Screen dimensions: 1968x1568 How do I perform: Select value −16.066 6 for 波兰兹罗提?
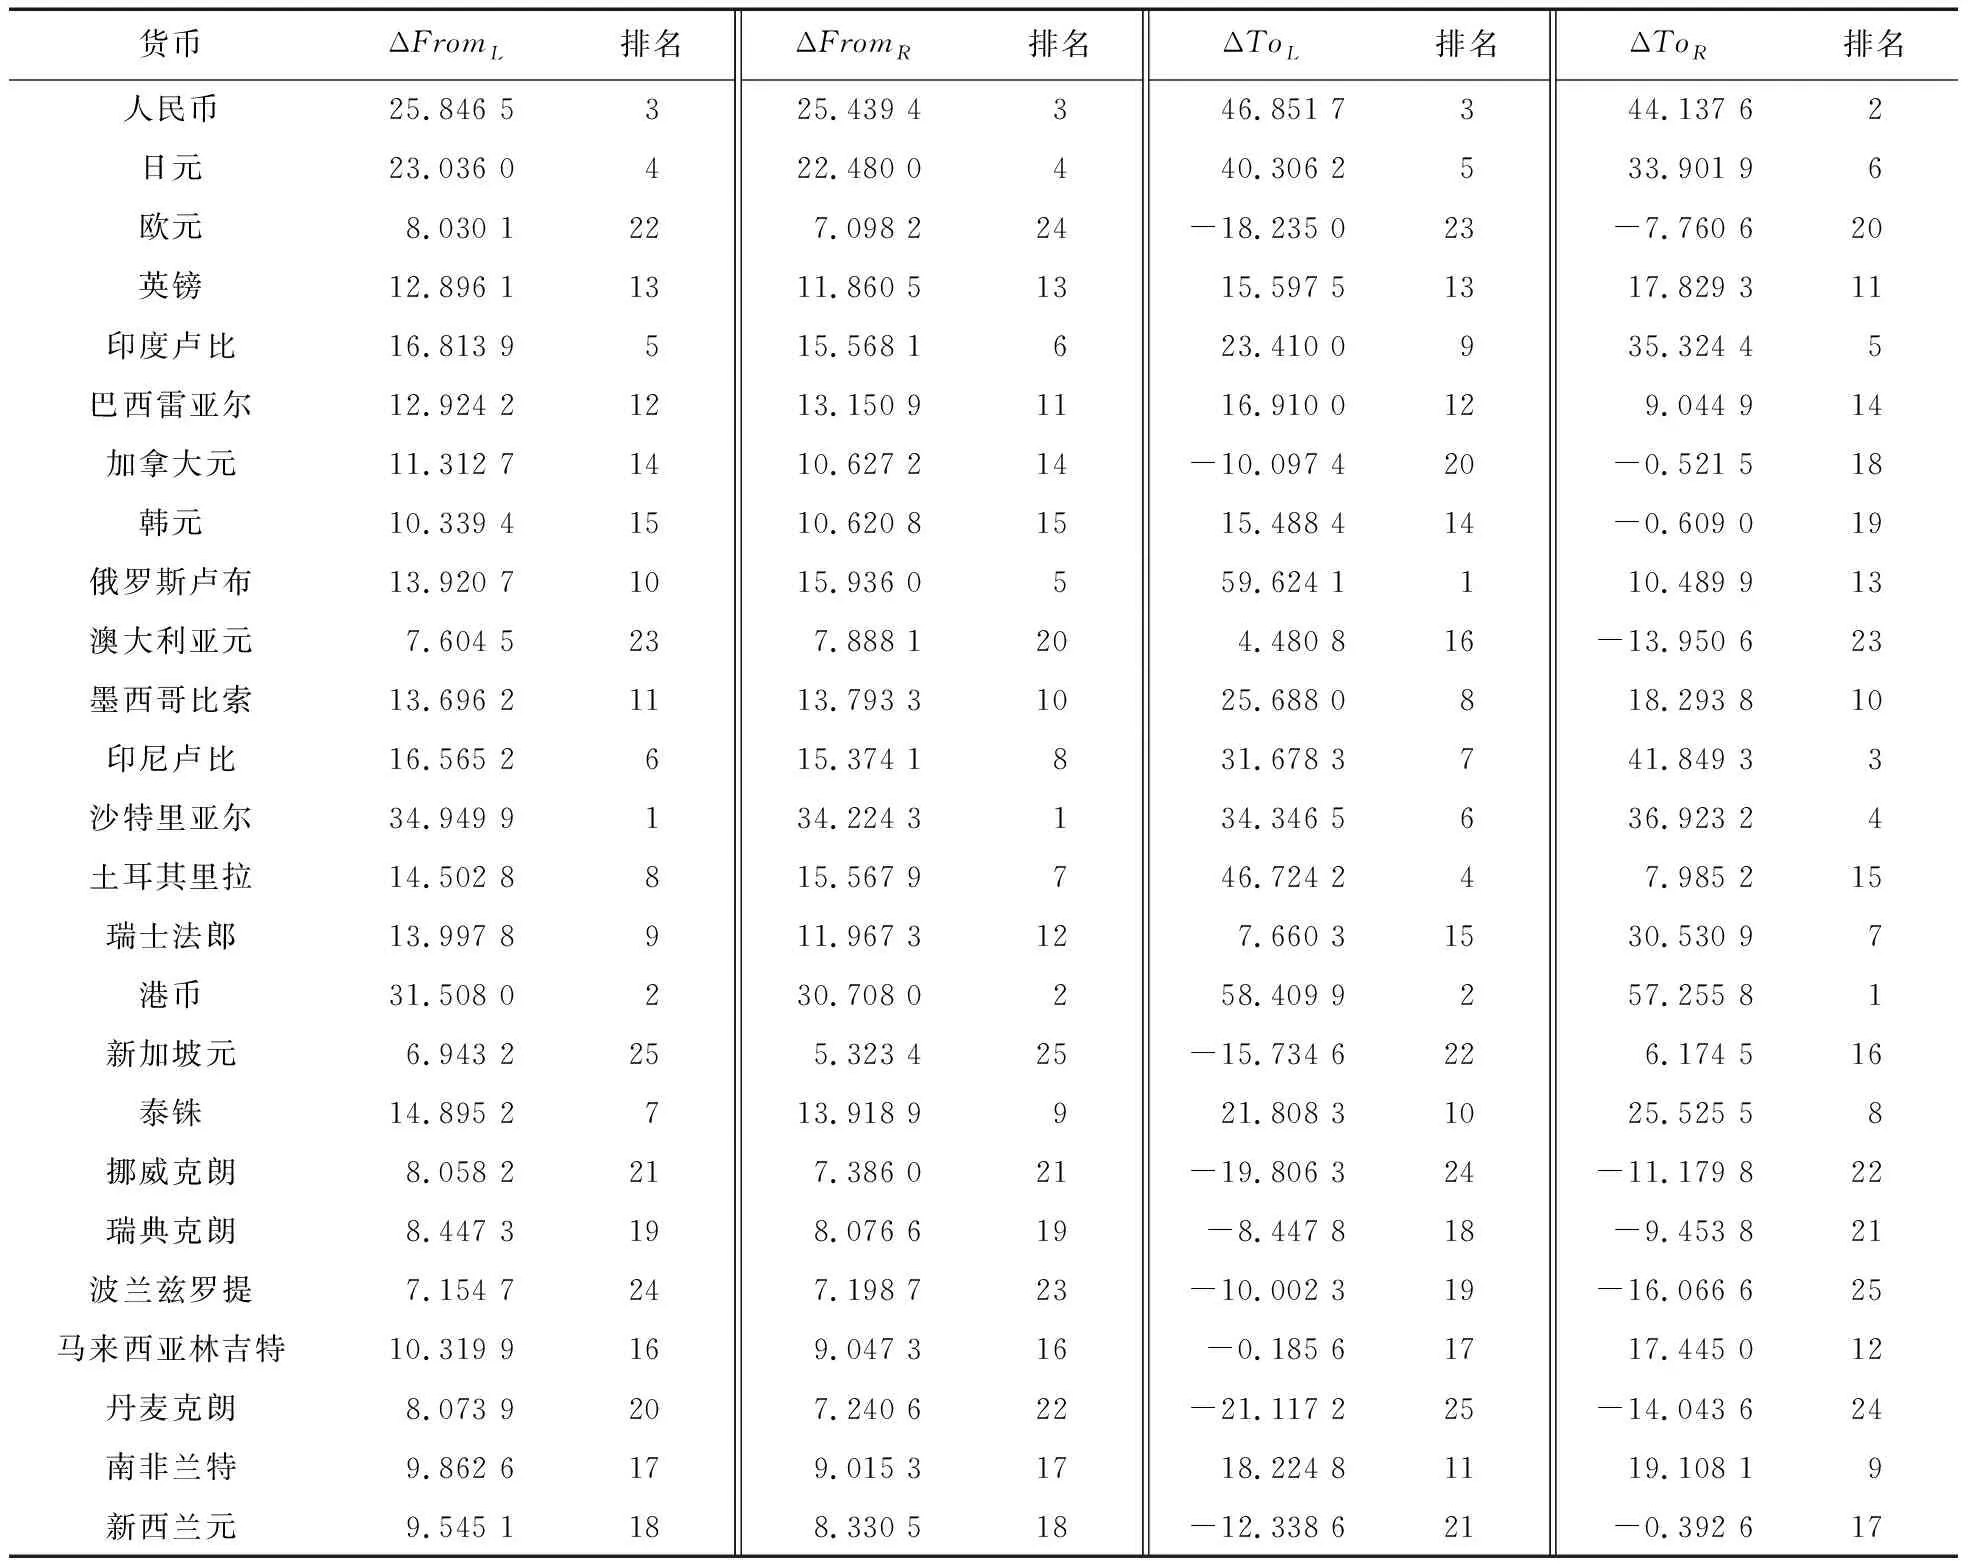[x=1676, y=1290]
